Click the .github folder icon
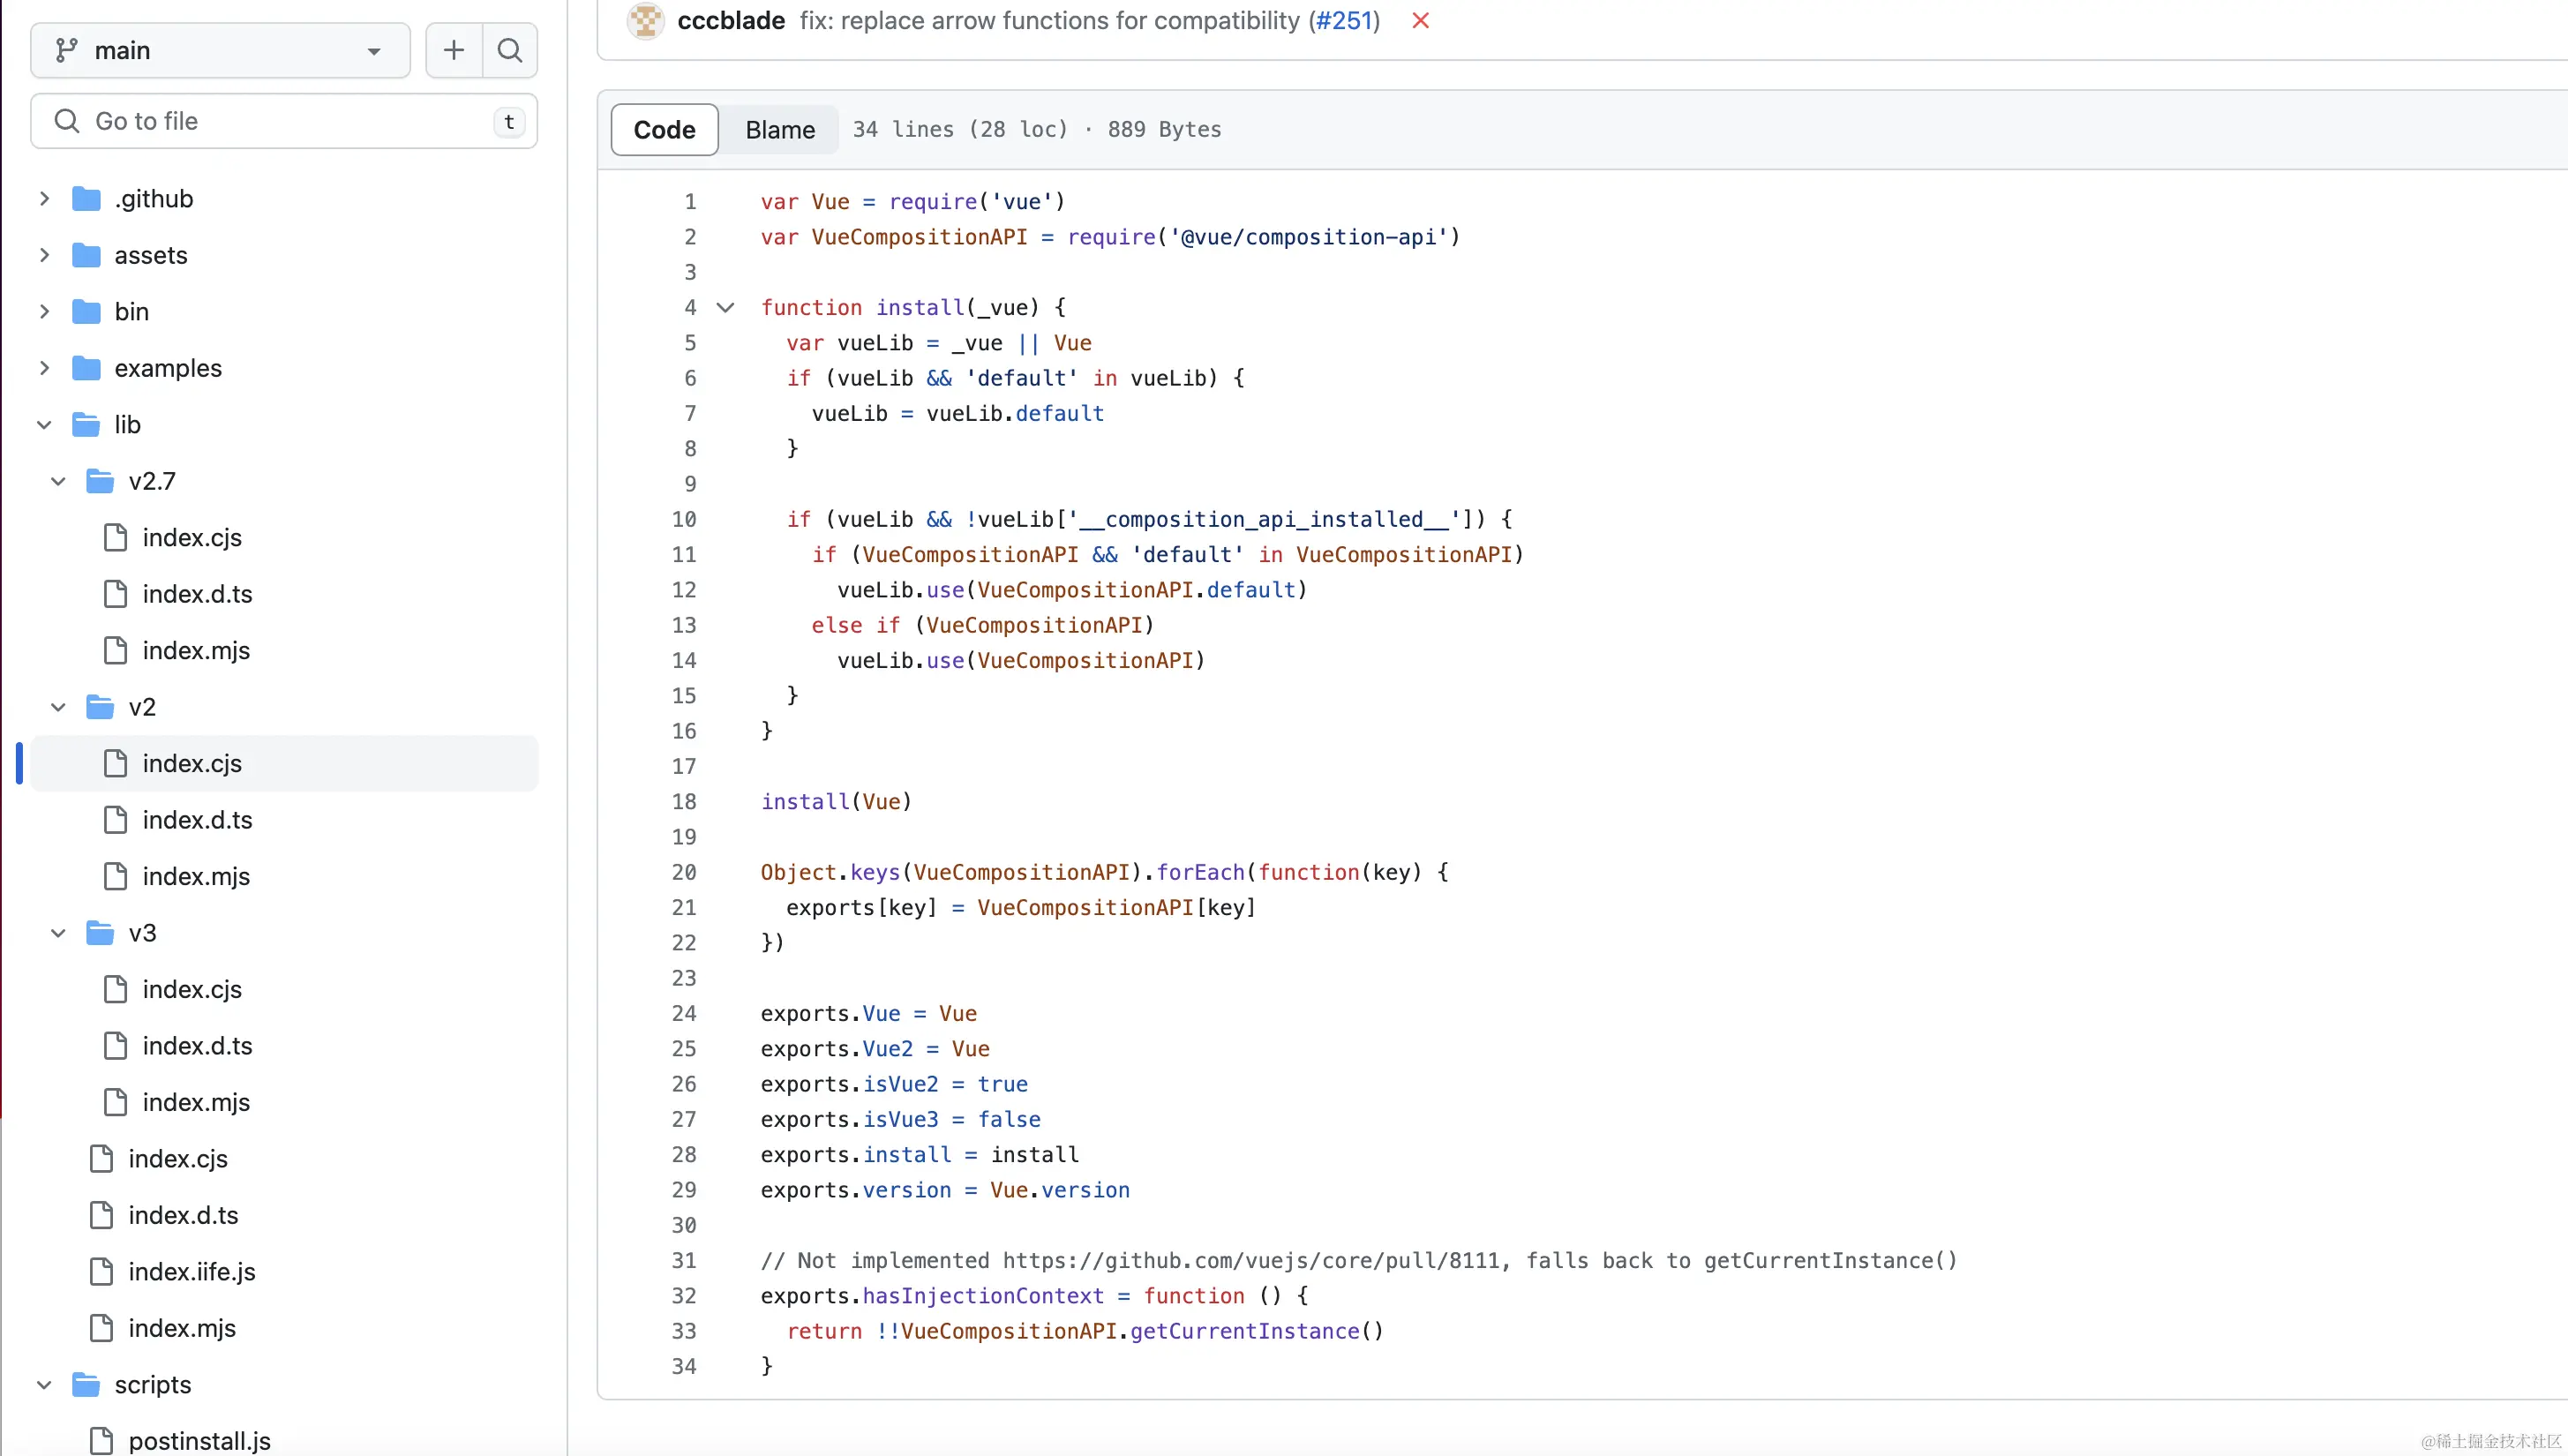 [87, 199]
